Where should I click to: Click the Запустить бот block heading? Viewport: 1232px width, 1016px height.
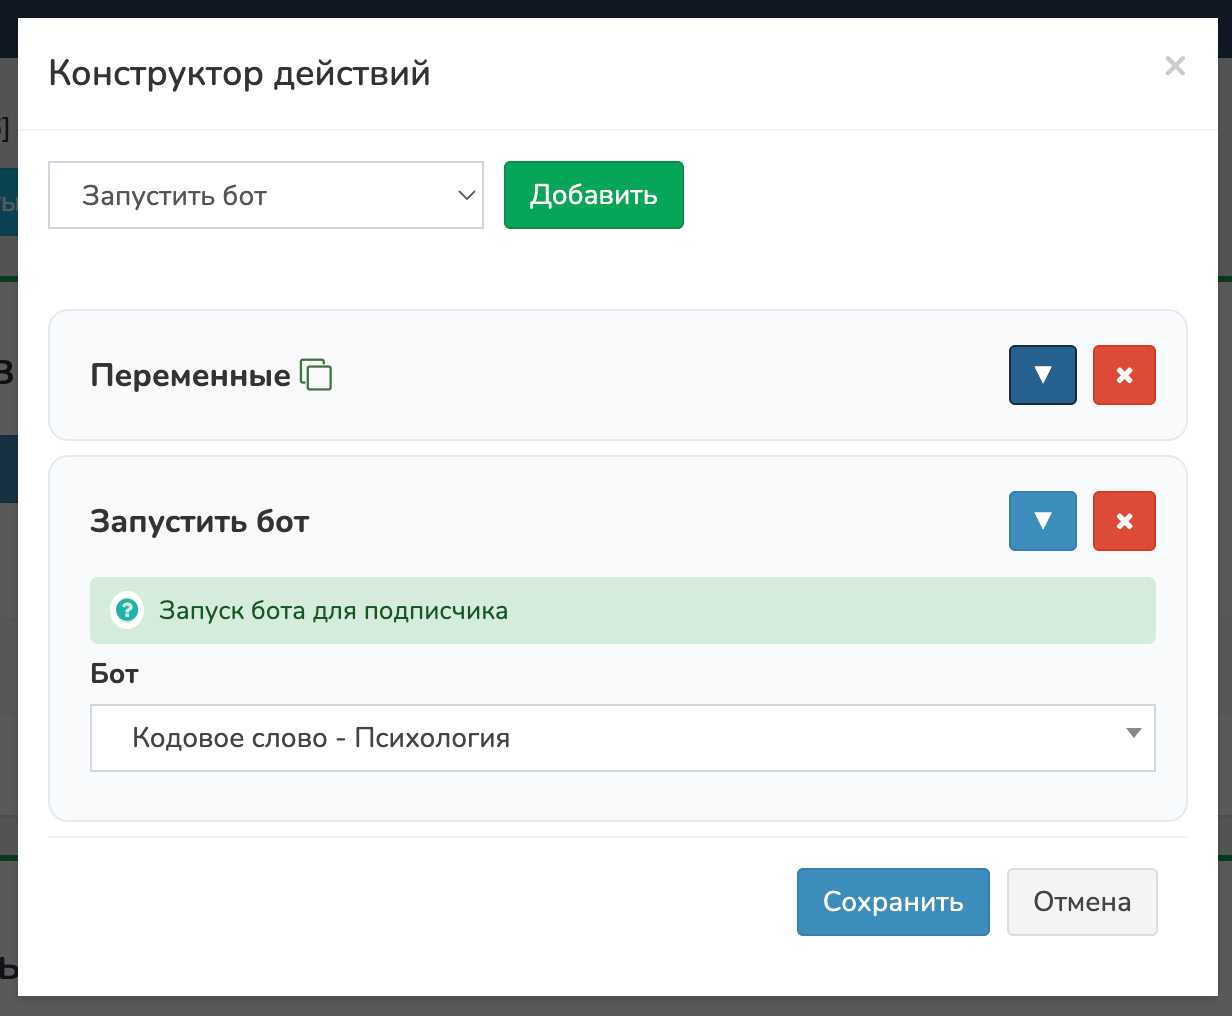point(199,521)
